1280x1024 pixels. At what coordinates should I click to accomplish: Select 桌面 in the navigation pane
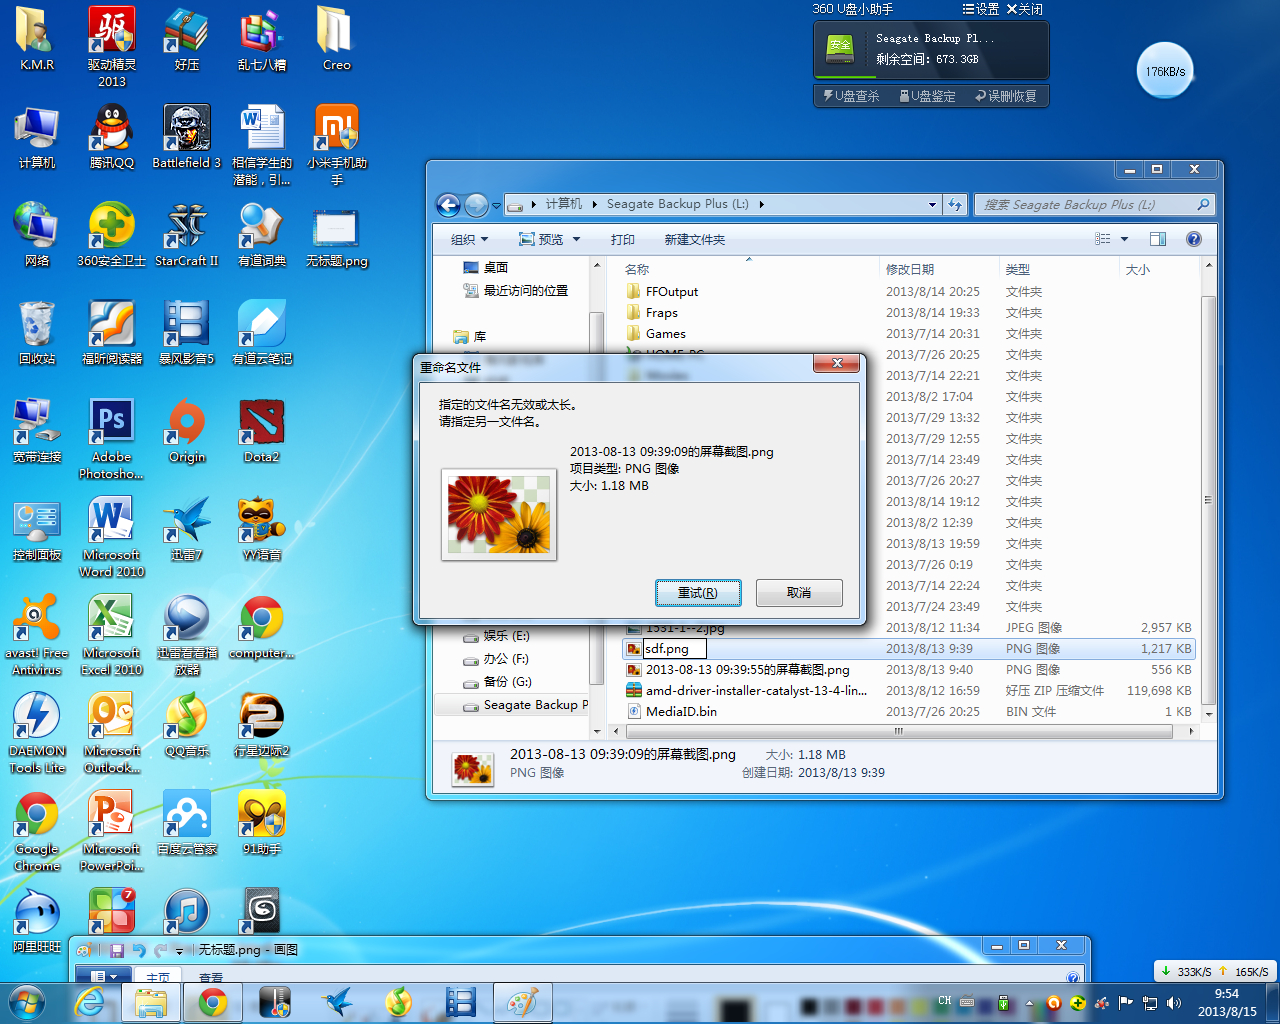496,268
